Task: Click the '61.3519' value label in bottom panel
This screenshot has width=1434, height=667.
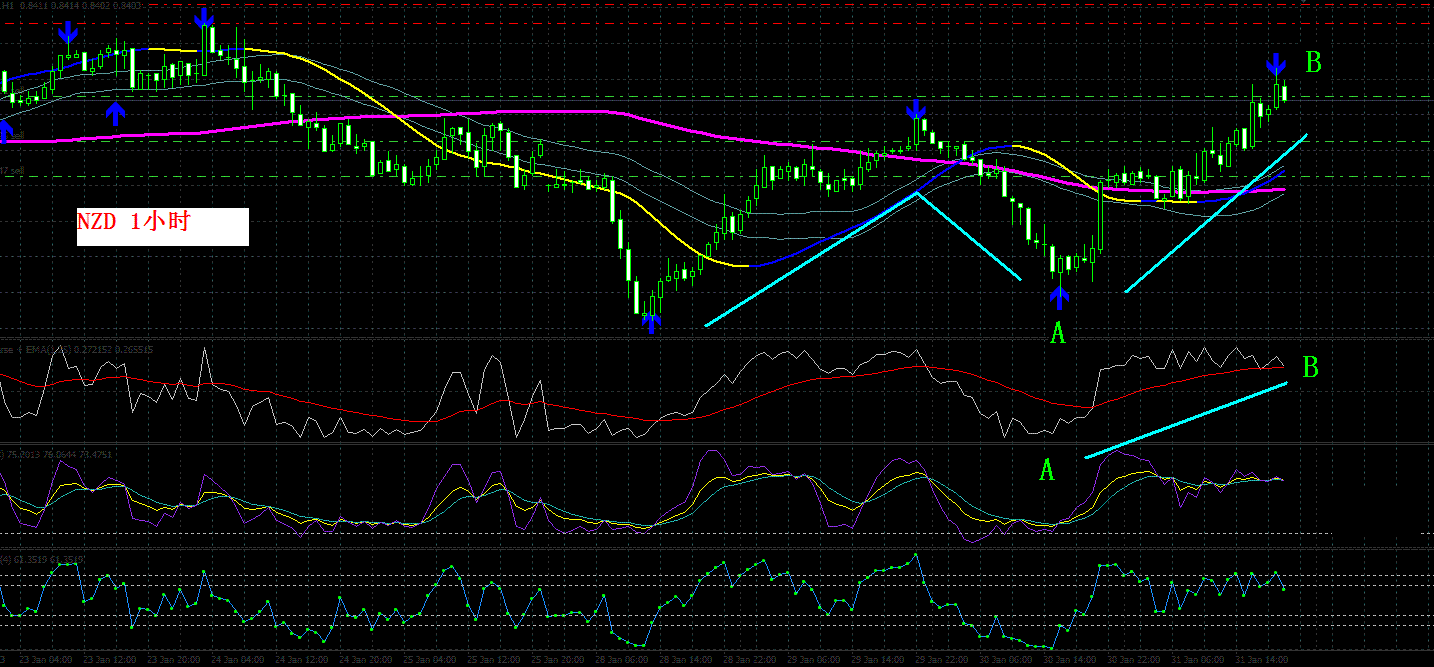Action: 42,559
